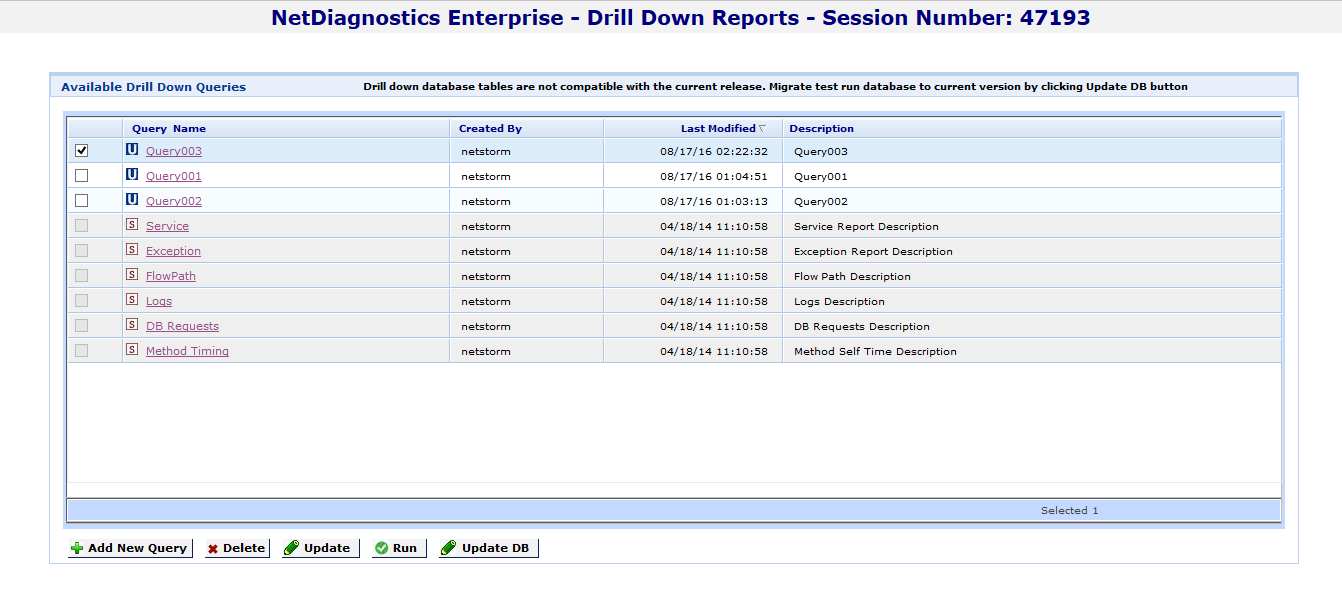The height and width of the screenshot is (594, 1342).
Task: Check the Query002 row checkbox
Action: 82,200
